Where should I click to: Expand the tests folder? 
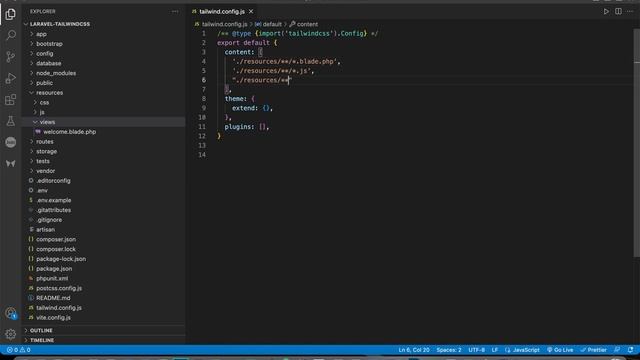[42, 161]
